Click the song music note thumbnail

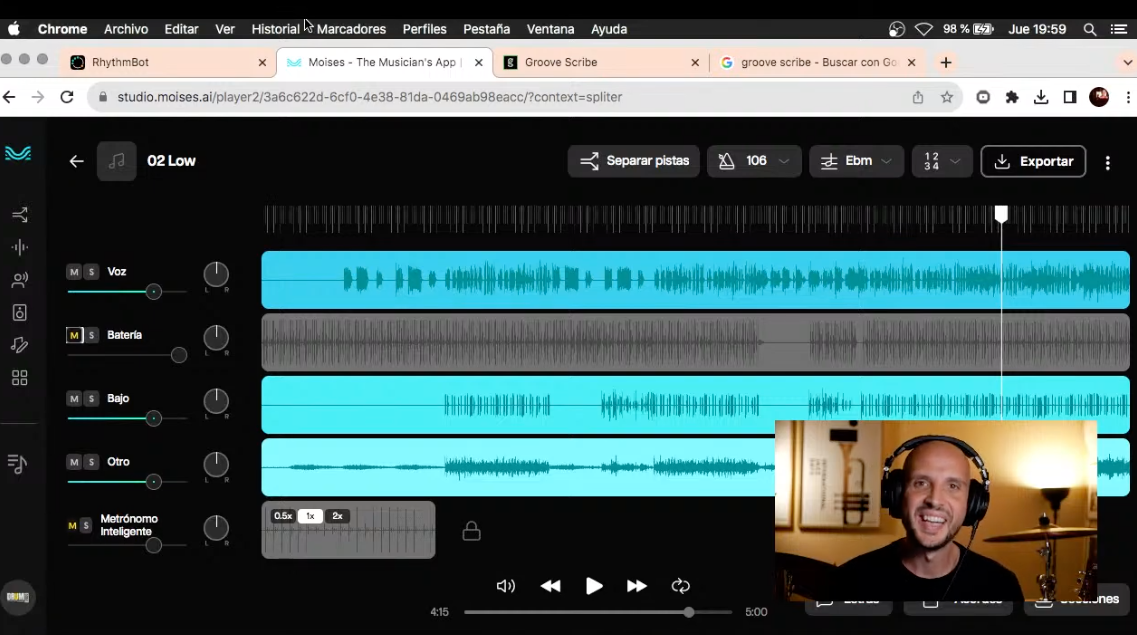pos(117,161)
